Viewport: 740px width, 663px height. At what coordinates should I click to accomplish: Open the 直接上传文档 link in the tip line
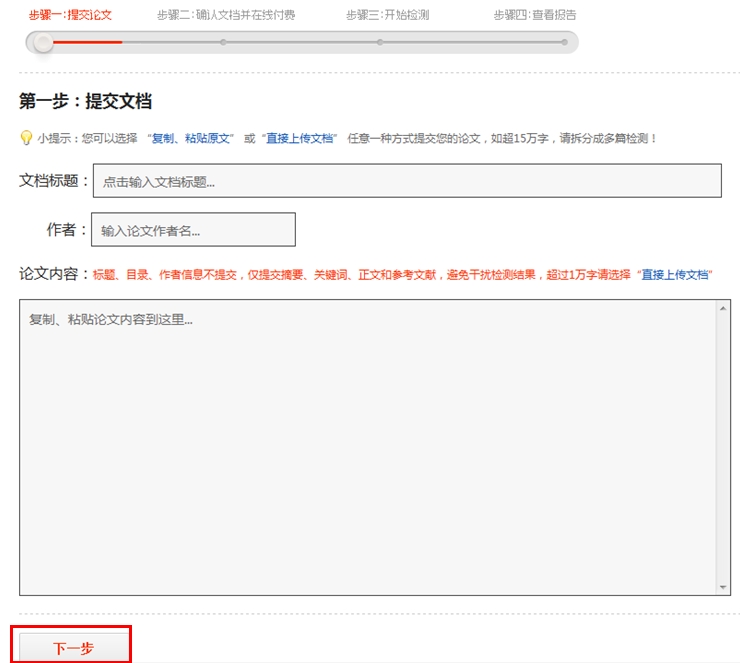click(299, 138)
